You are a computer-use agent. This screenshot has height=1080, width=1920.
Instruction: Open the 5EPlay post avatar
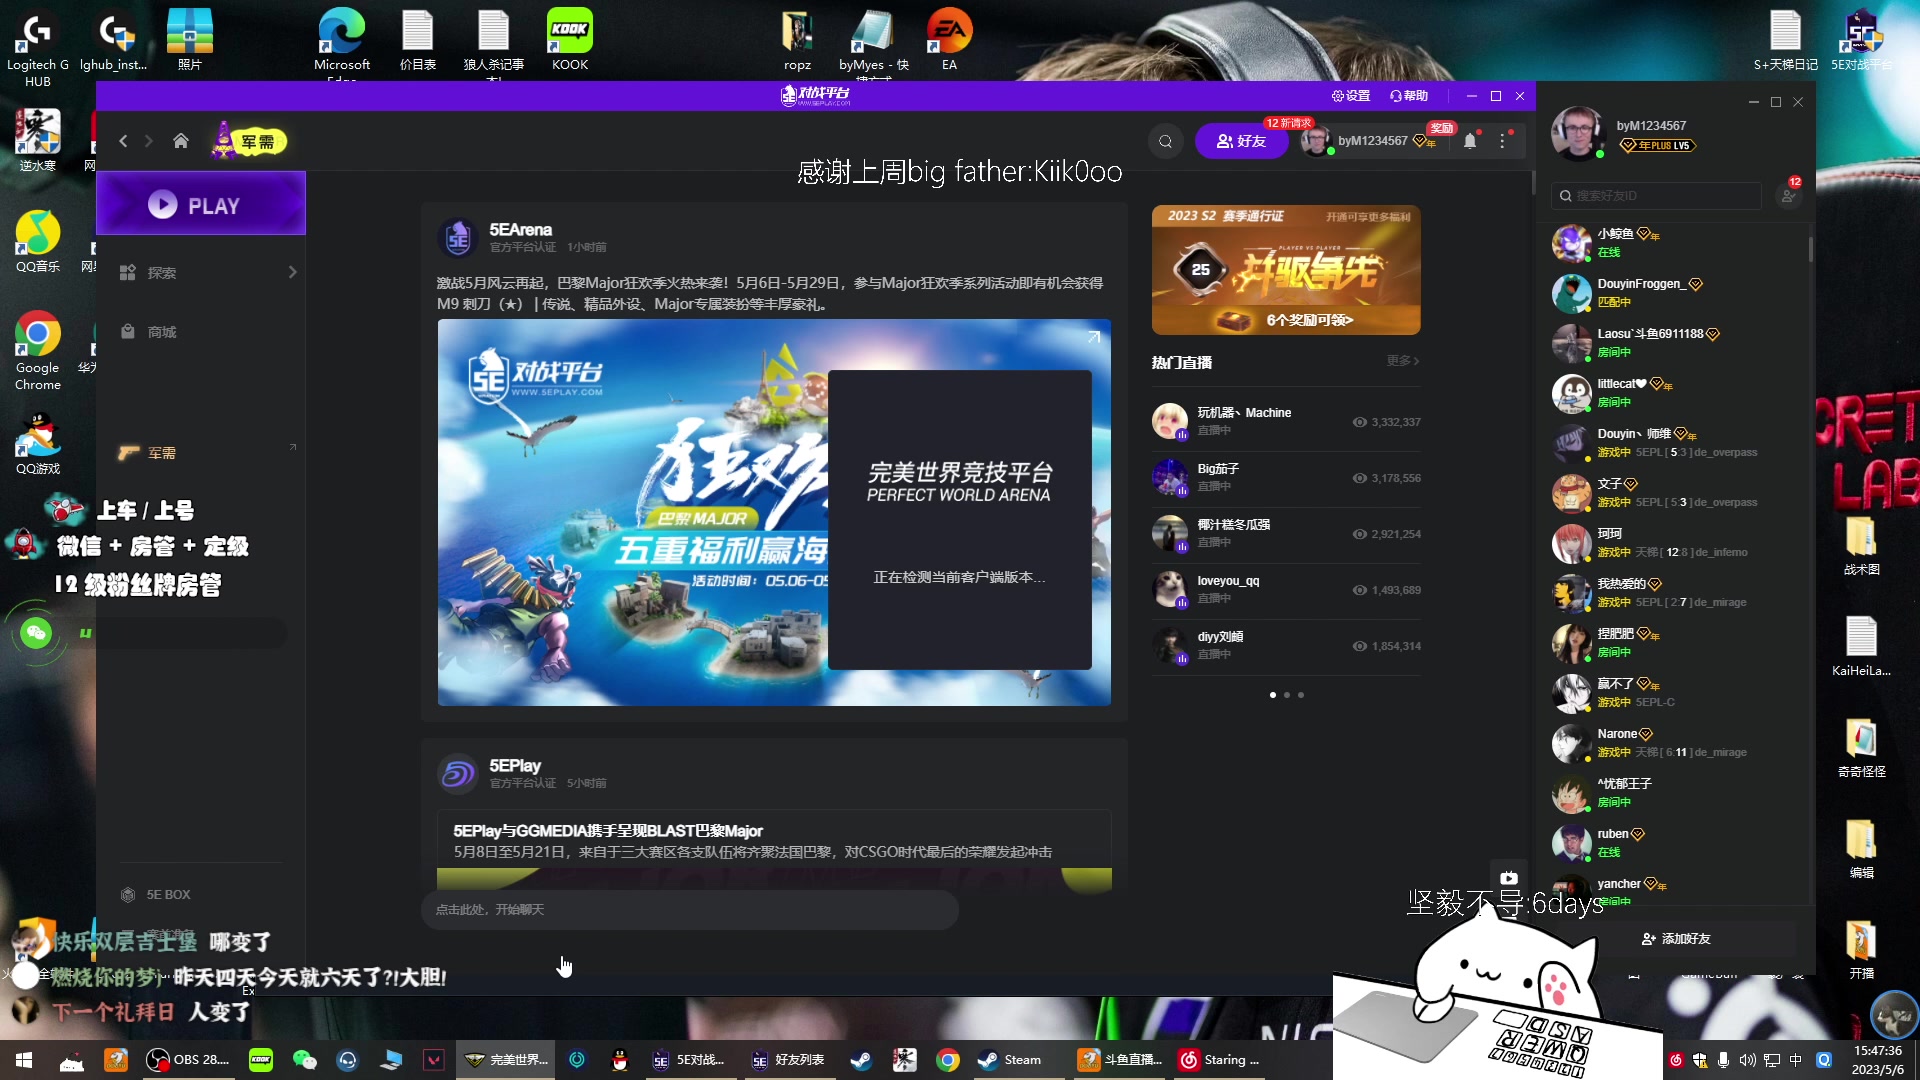tap(458, 774)
